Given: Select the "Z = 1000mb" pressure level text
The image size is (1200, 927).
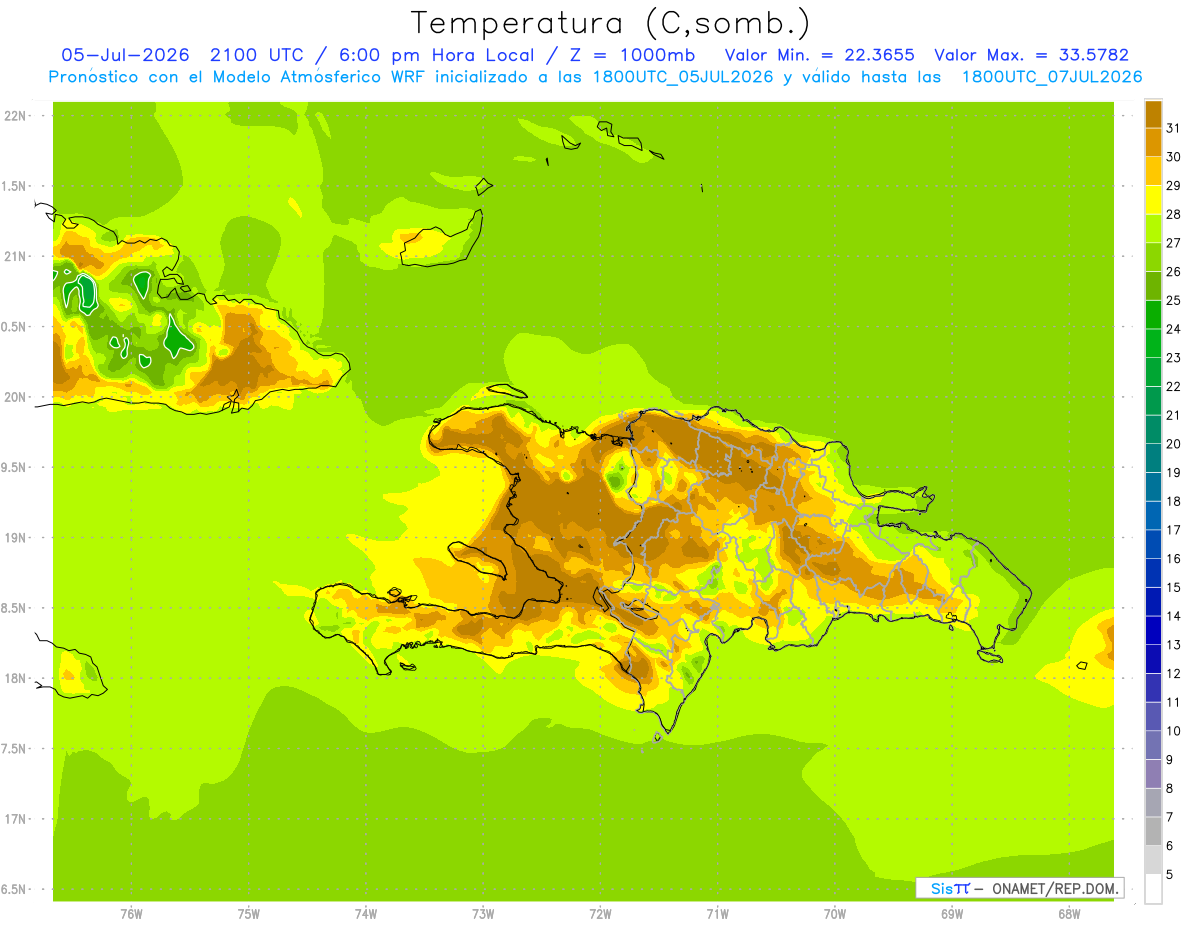Looking at the screenshot, I should pyautogui.click(x=631, y=55).
